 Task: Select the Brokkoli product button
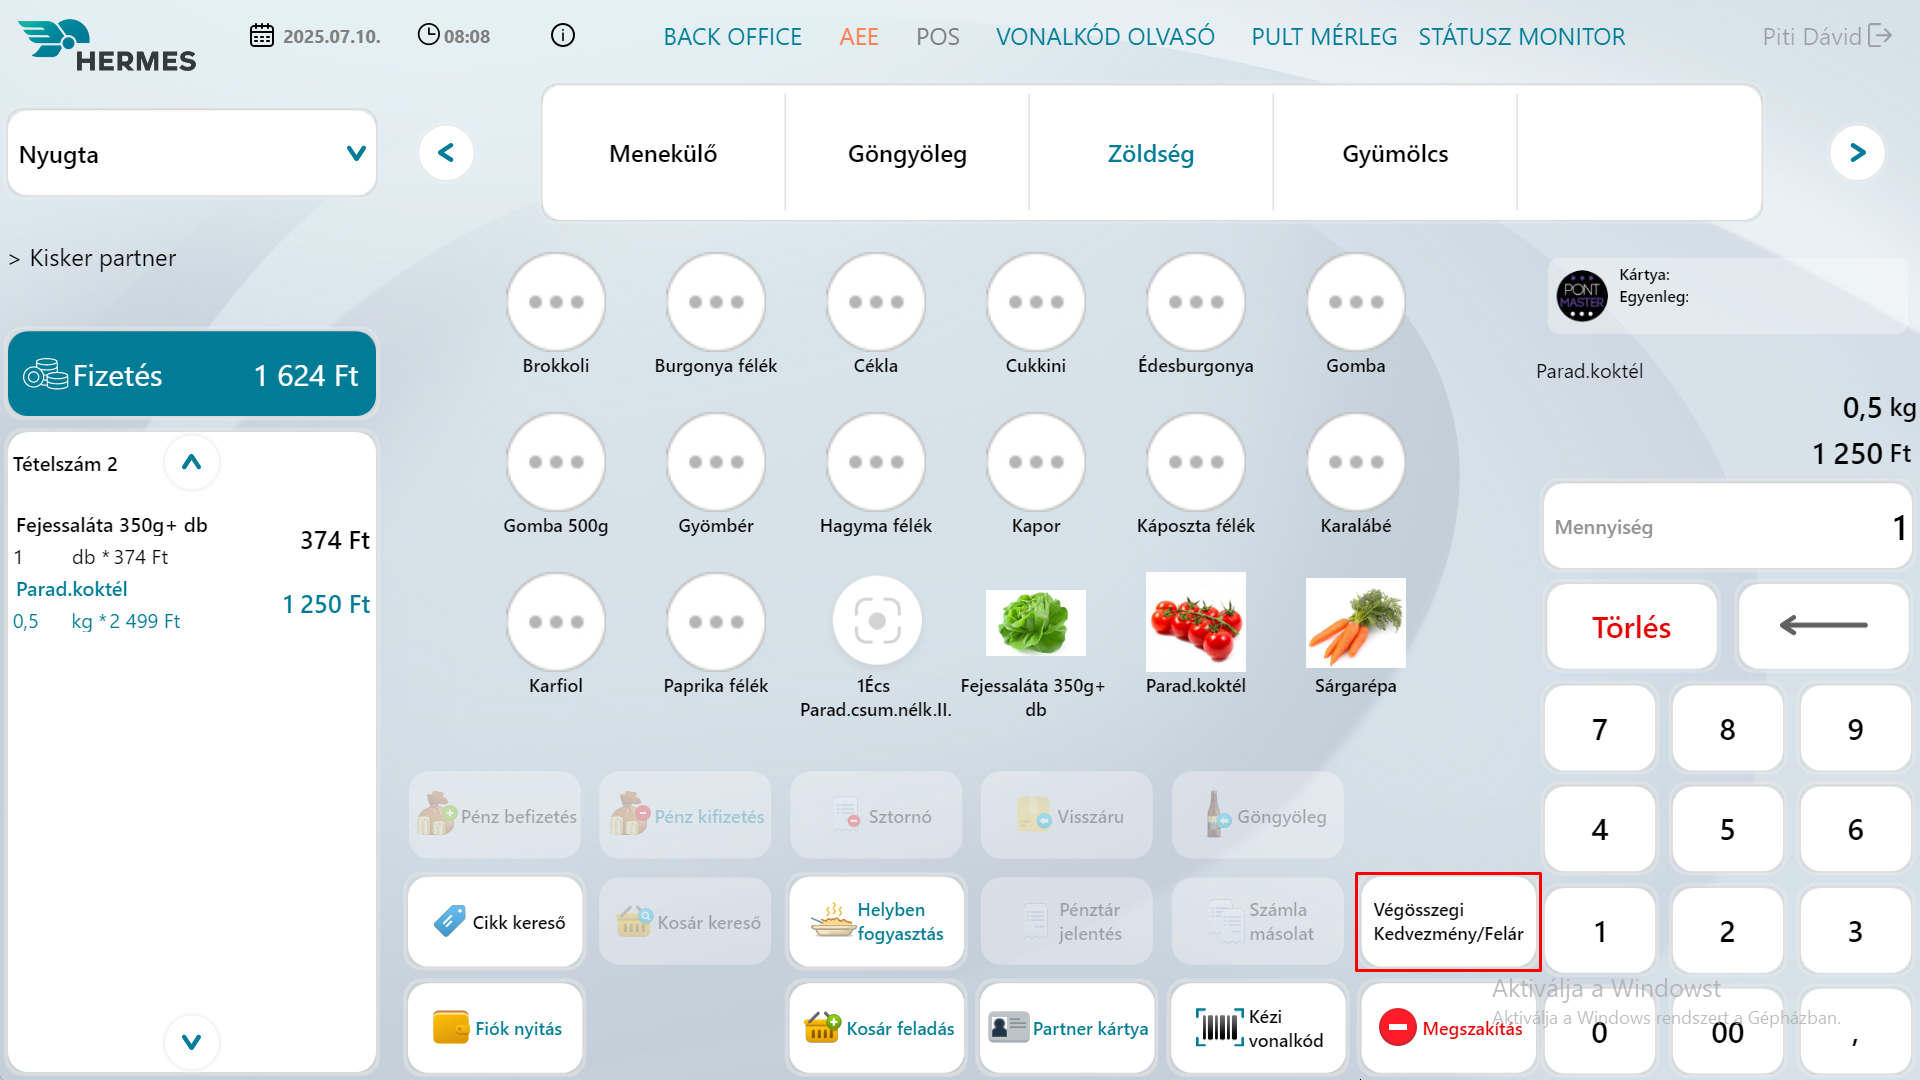(556, 302)
